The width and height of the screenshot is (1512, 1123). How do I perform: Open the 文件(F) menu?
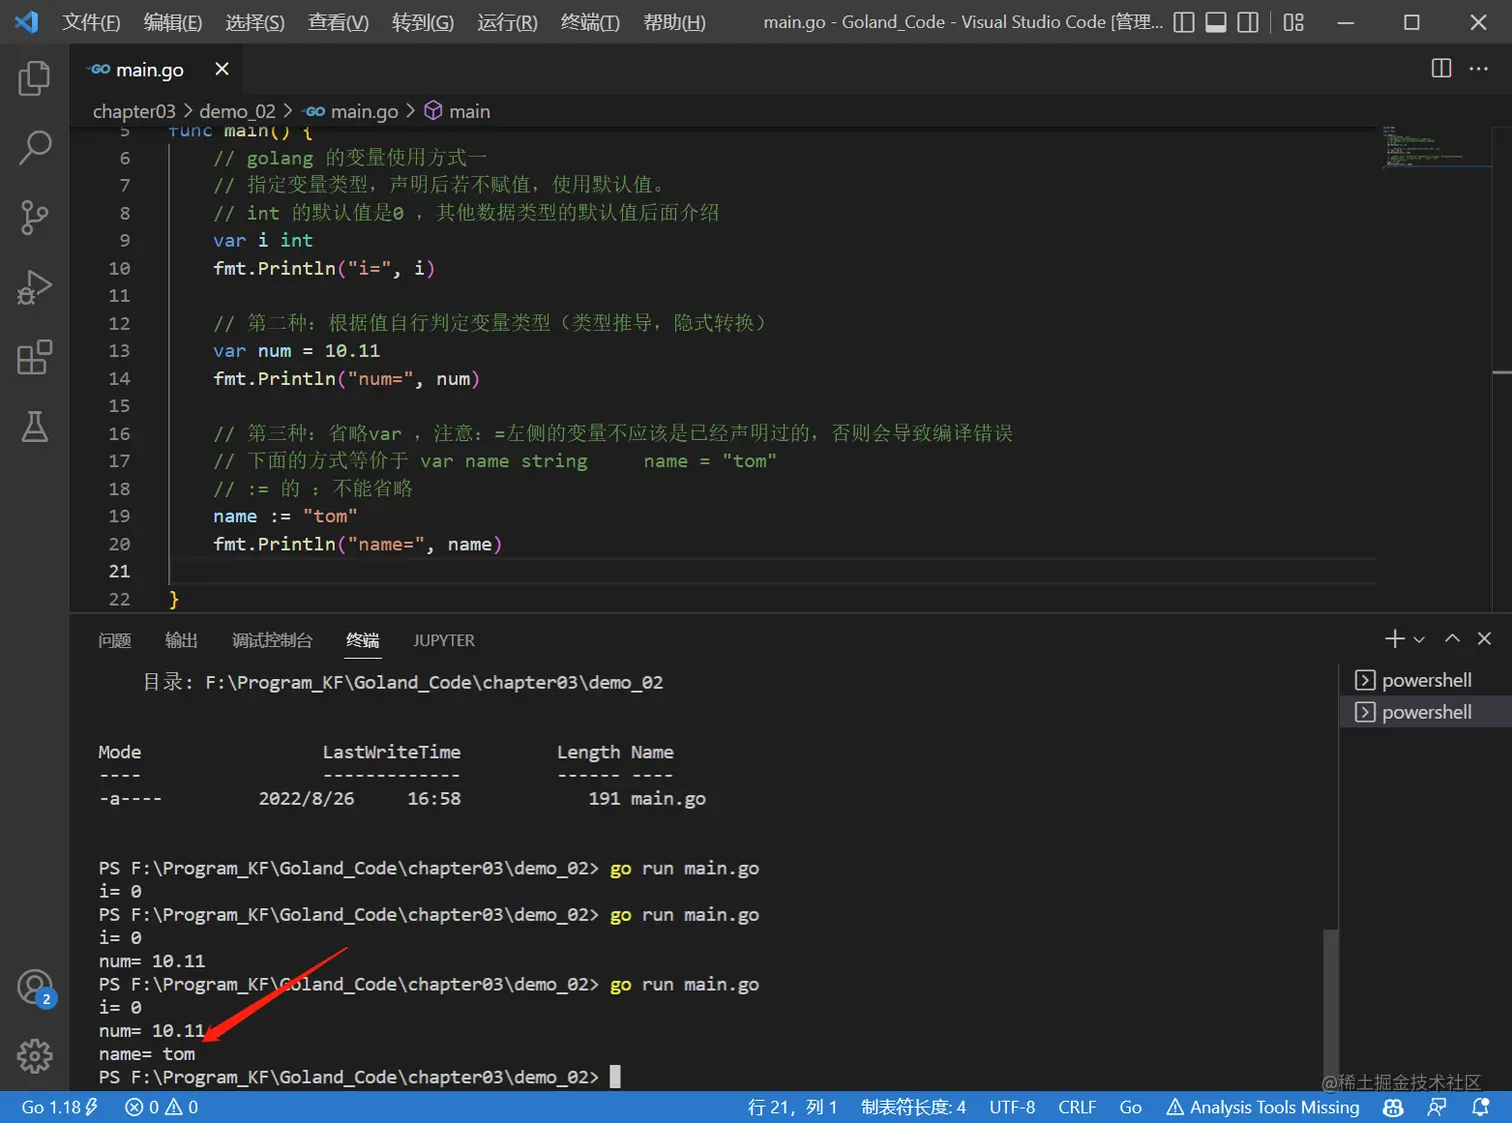pos(91,22)
